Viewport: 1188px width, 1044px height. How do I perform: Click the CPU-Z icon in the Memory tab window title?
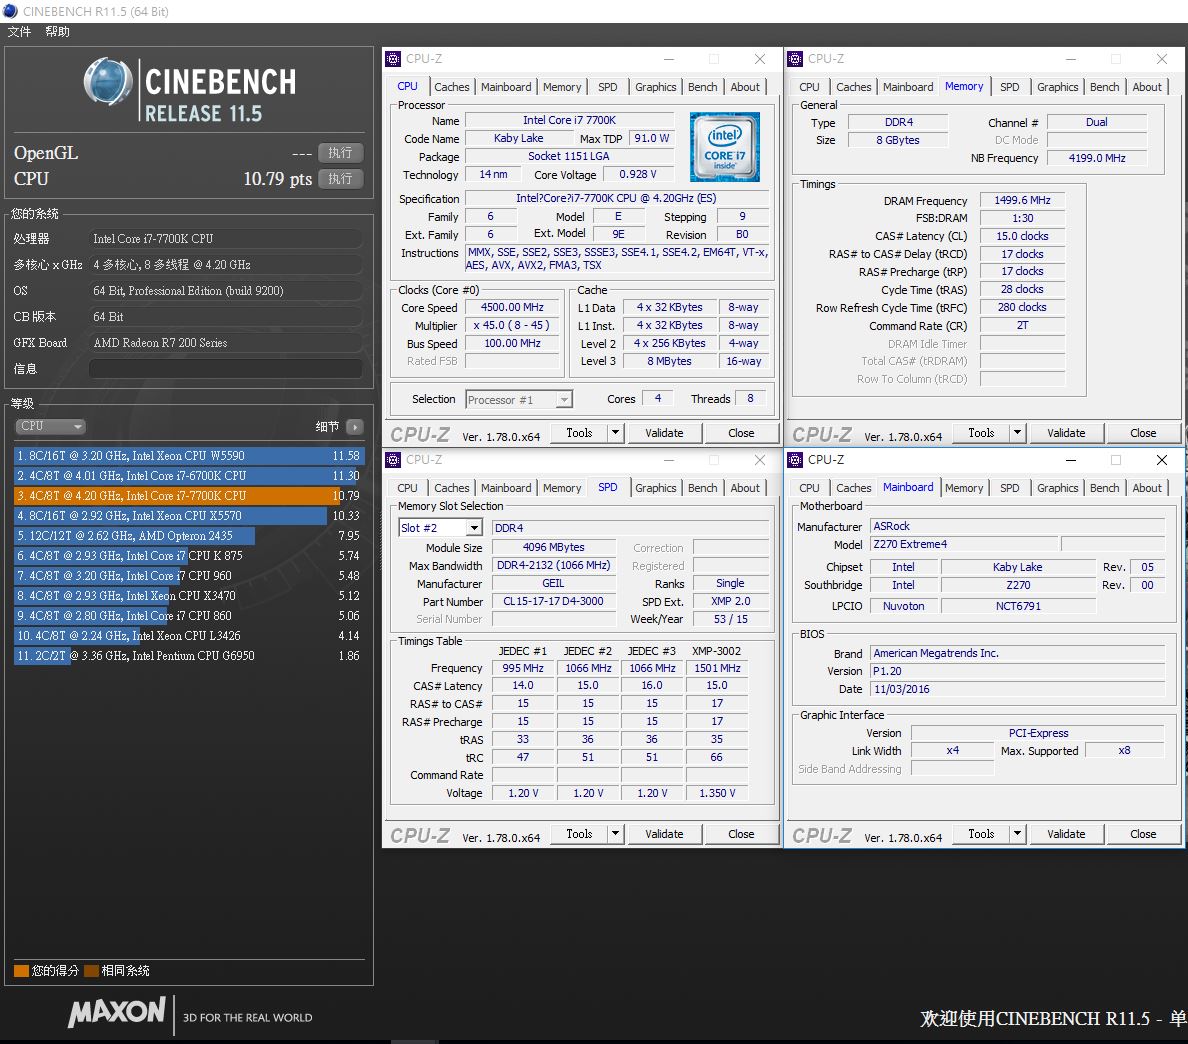[795, 58]
